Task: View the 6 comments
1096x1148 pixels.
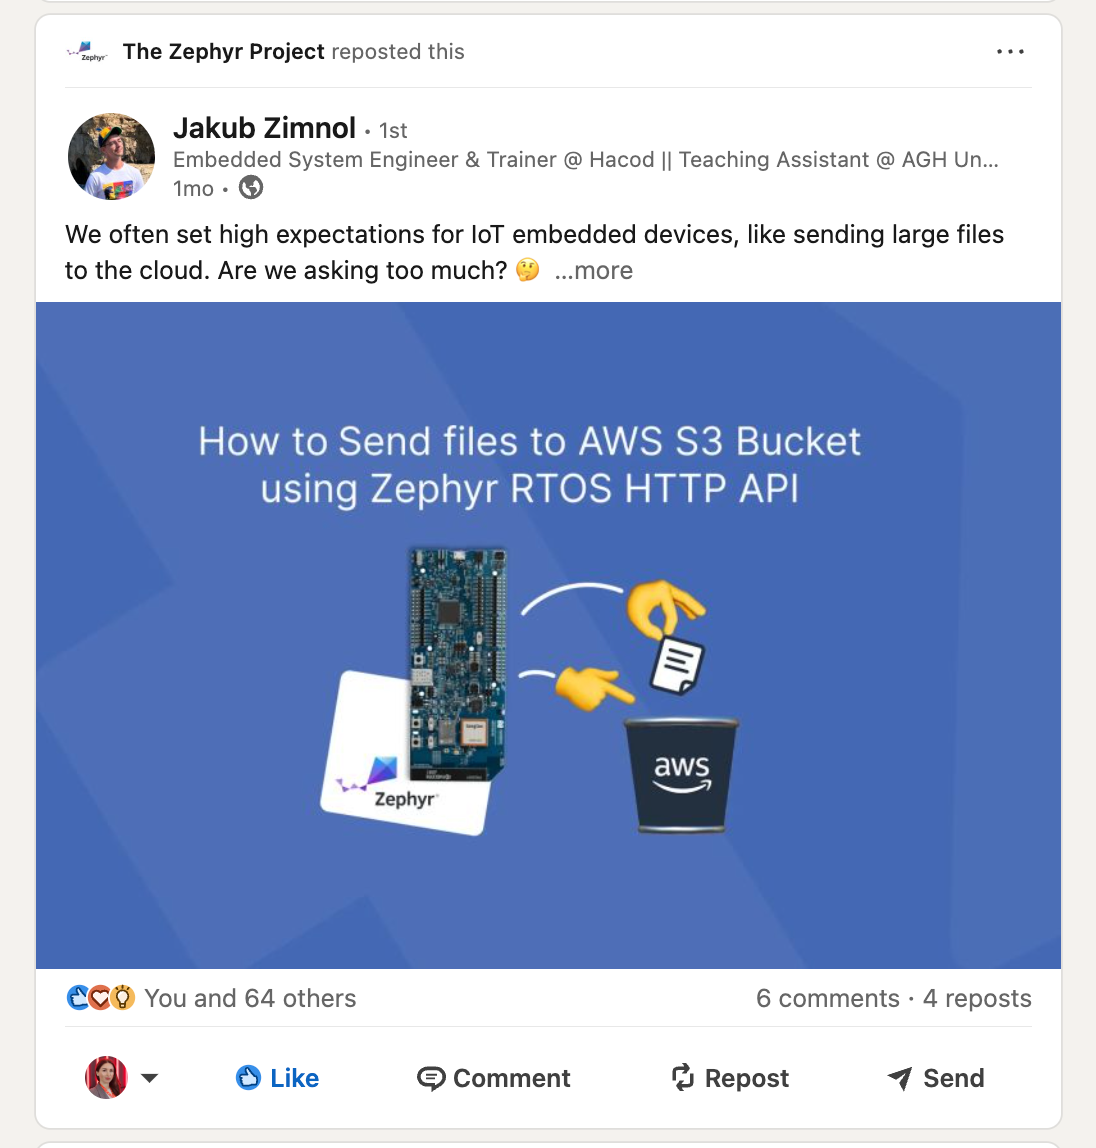Action: pos(827,998)
